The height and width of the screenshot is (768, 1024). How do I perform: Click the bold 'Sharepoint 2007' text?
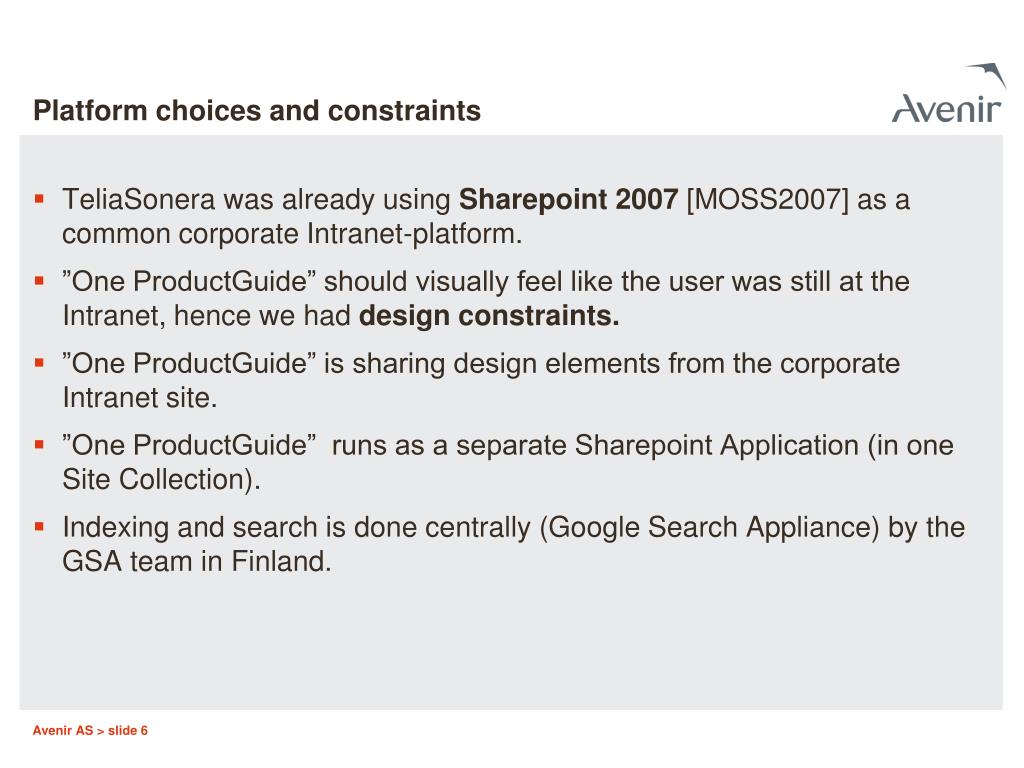[x=568, y=199]
